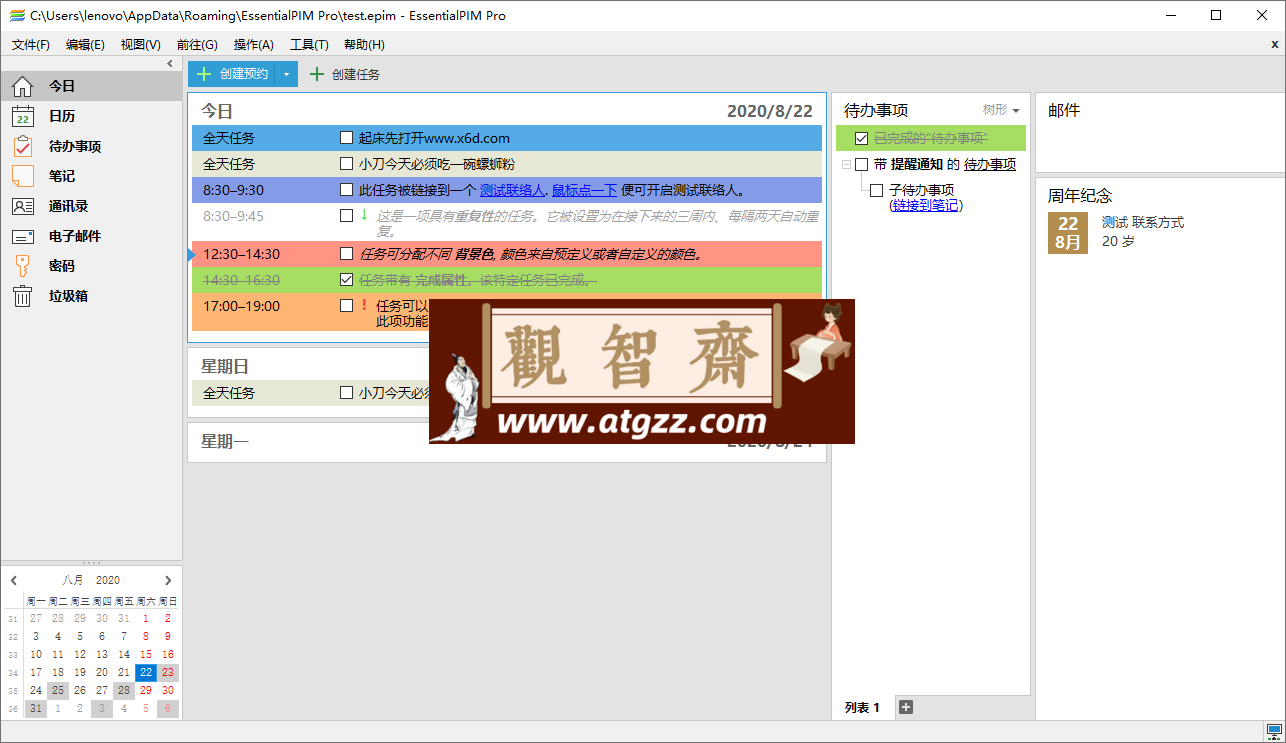Click 八月 month selector in mini calendar
Screen dimensions: 1286x743
click(73, 580)
